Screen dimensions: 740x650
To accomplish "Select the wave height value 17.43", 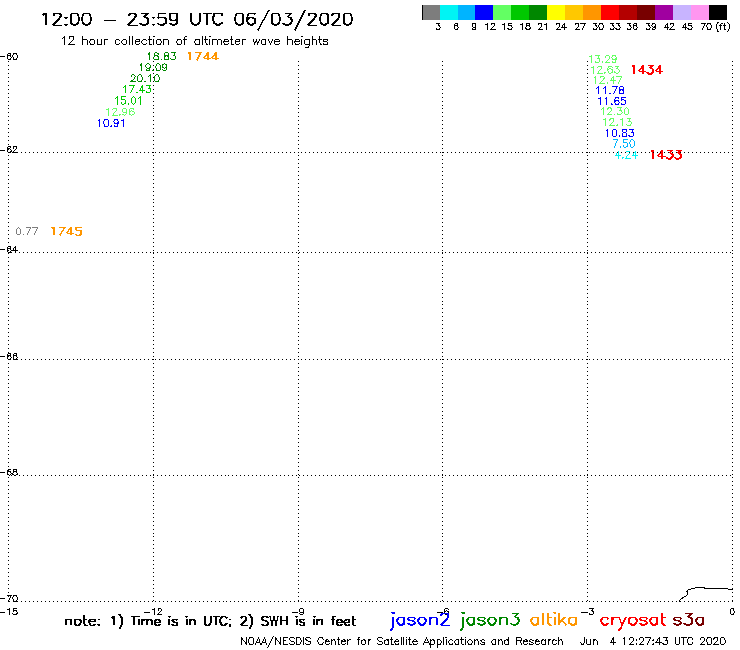I will pyautogui.click(x=137, y=89).
